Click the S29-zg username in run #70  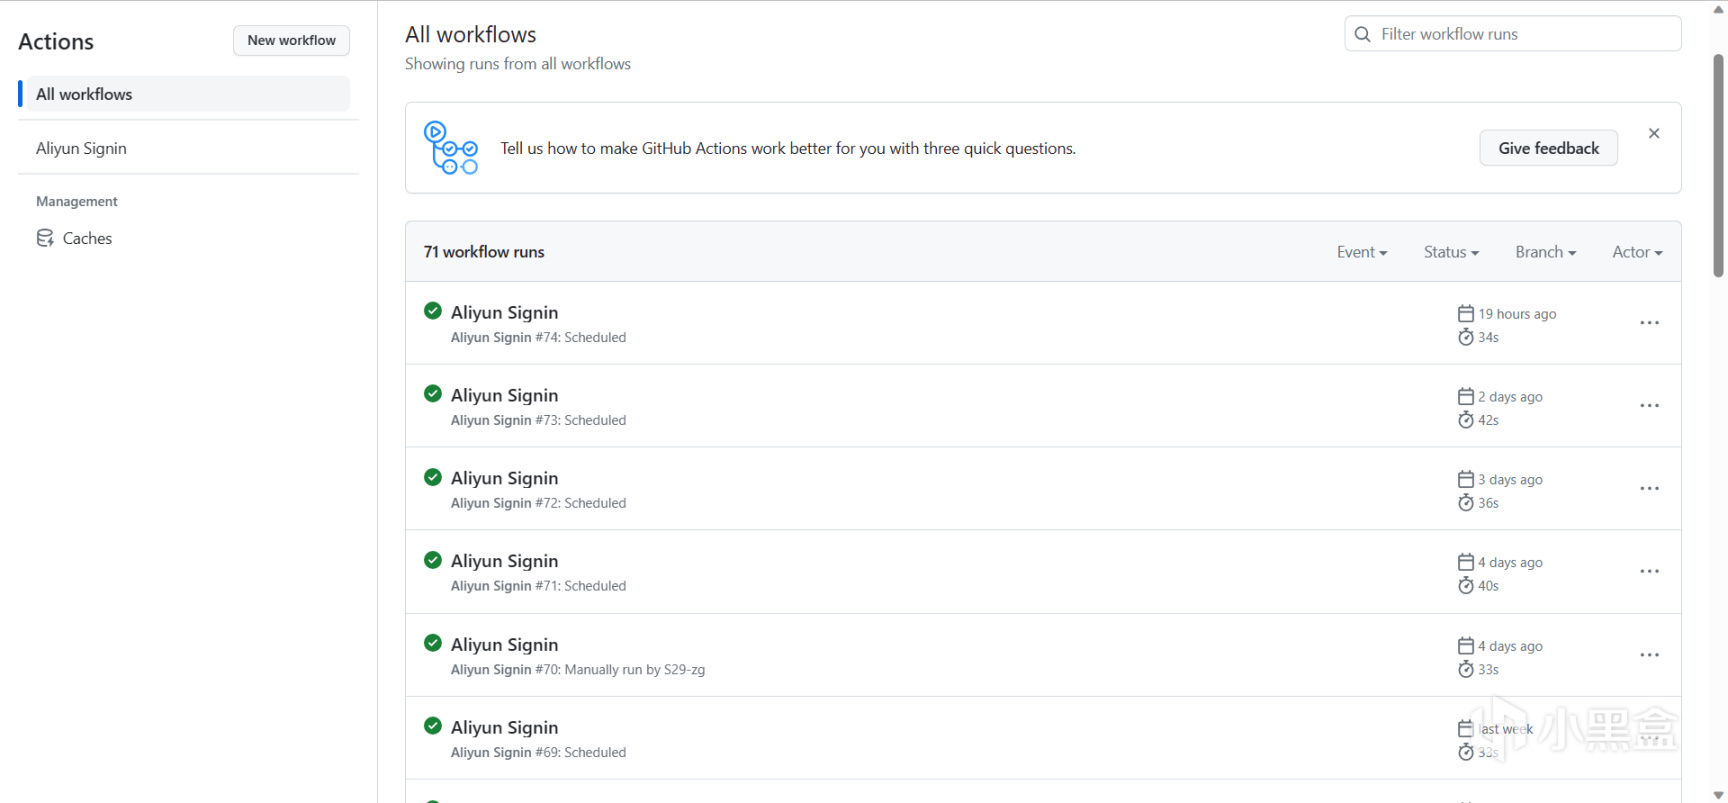point(685,670)
